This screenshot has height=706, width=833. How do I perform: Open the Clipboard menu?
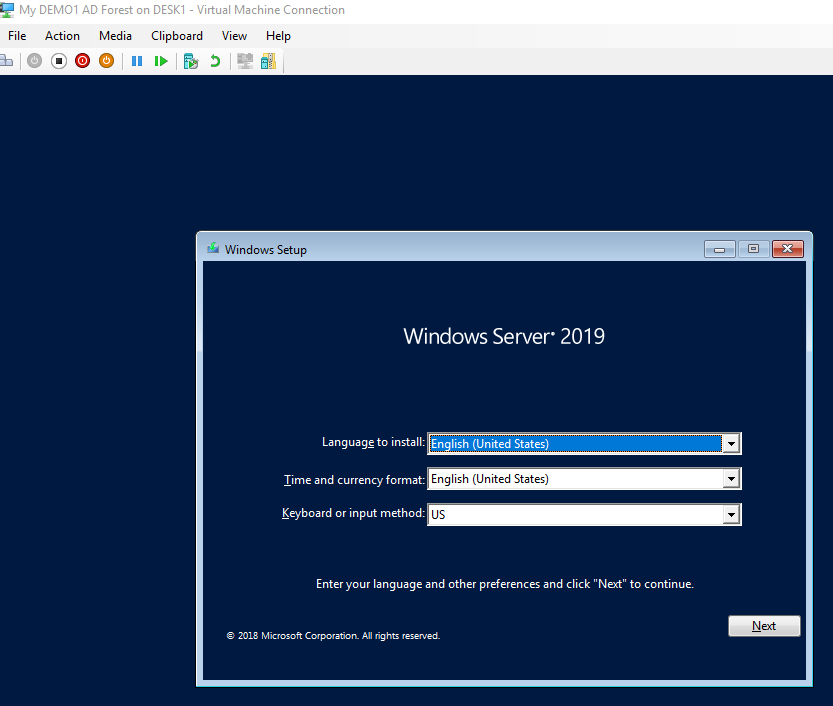tap(177, 36)
